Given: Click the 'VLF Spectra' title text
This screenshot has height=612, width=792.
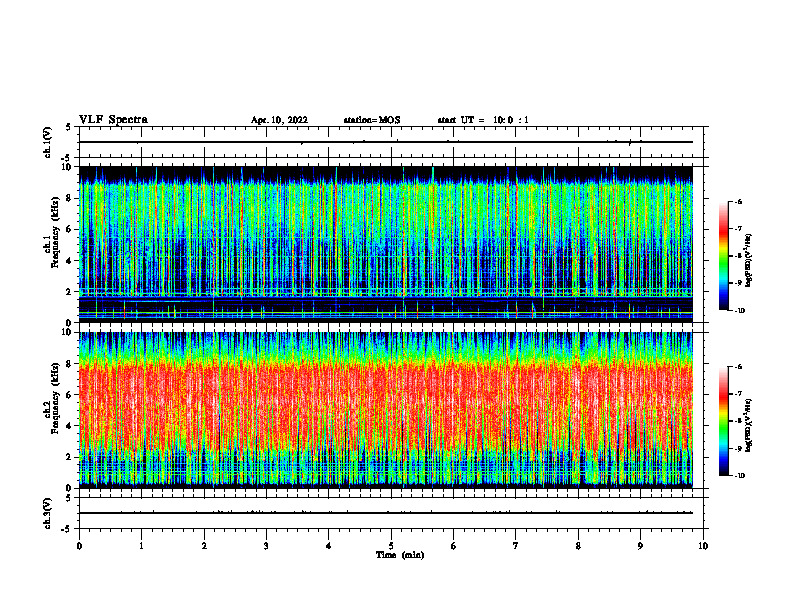Looking at the screenshot, I should click(x=113, y=120).
